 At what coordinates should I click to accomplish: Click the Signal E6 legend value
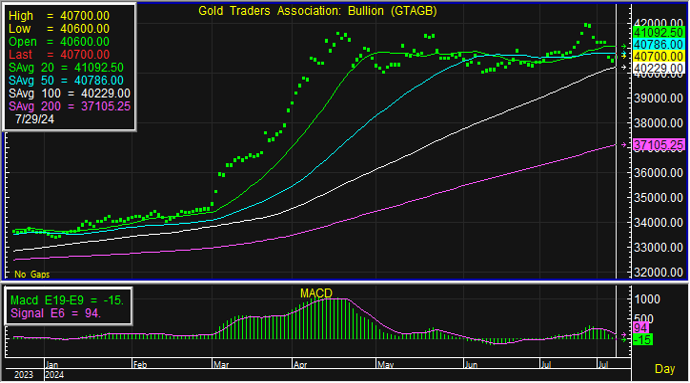click(x=55, y=313)
